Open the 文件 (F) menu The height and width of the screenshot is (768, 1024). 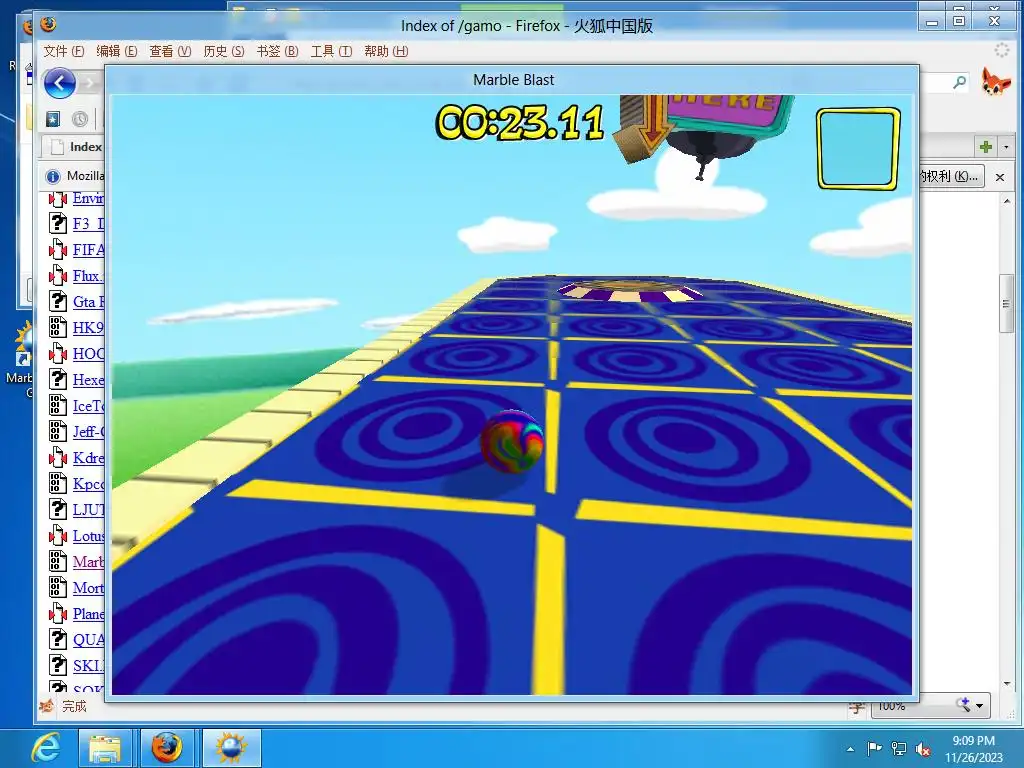point(64,51)
